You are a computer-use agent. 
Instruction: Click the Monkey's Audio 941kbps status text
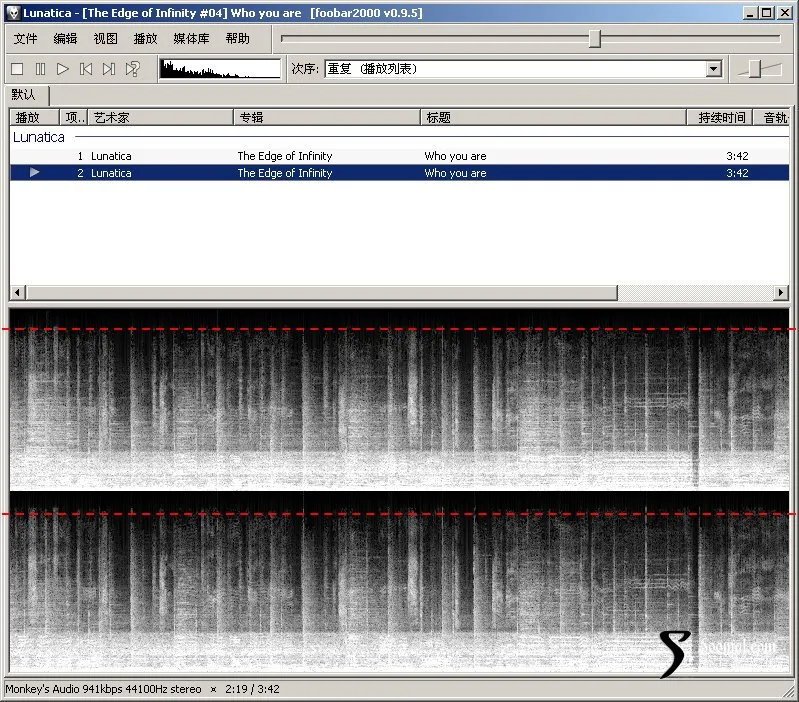click(103, 689)
